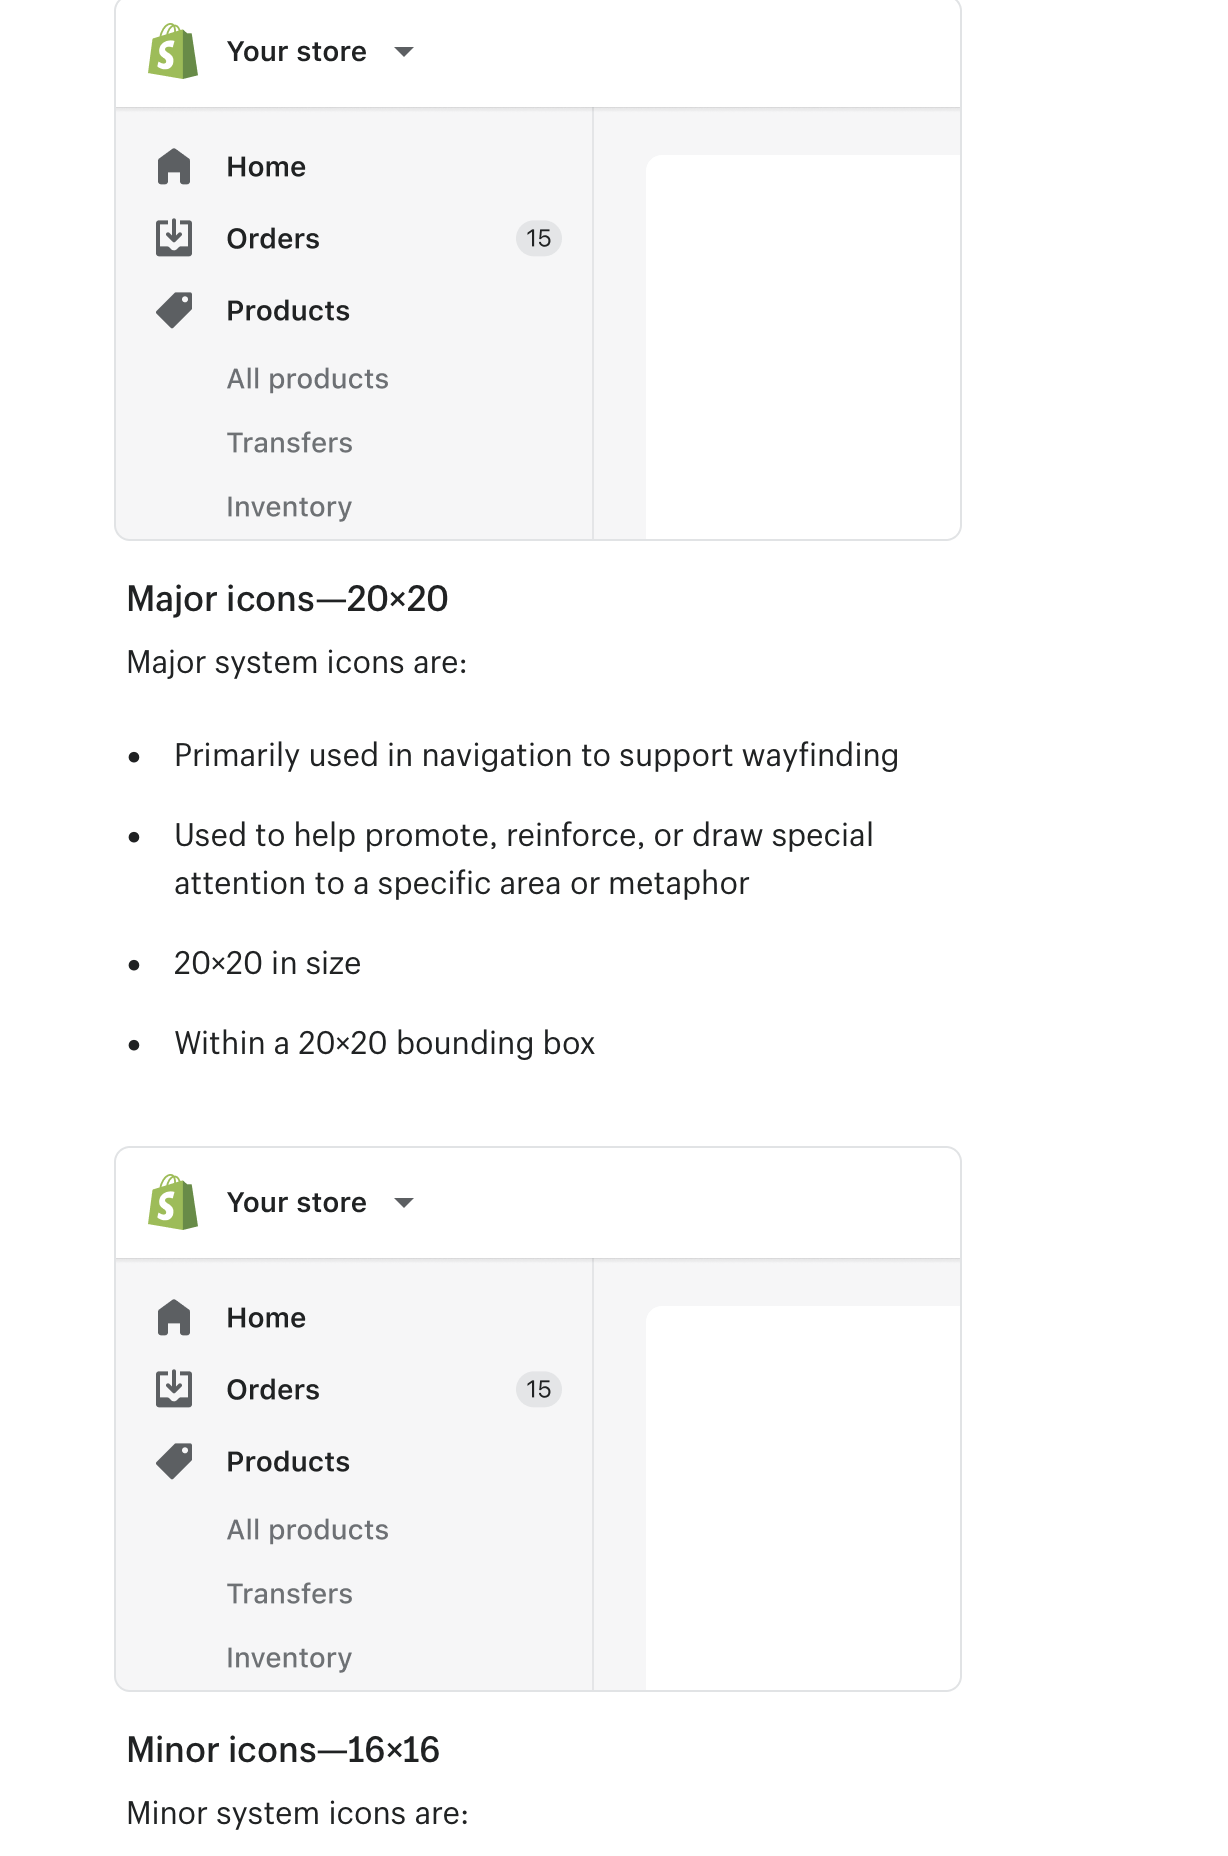Click the Major icons—20×20 heading
Viewport: 1228px width, 1856px height.
point(288,598)
